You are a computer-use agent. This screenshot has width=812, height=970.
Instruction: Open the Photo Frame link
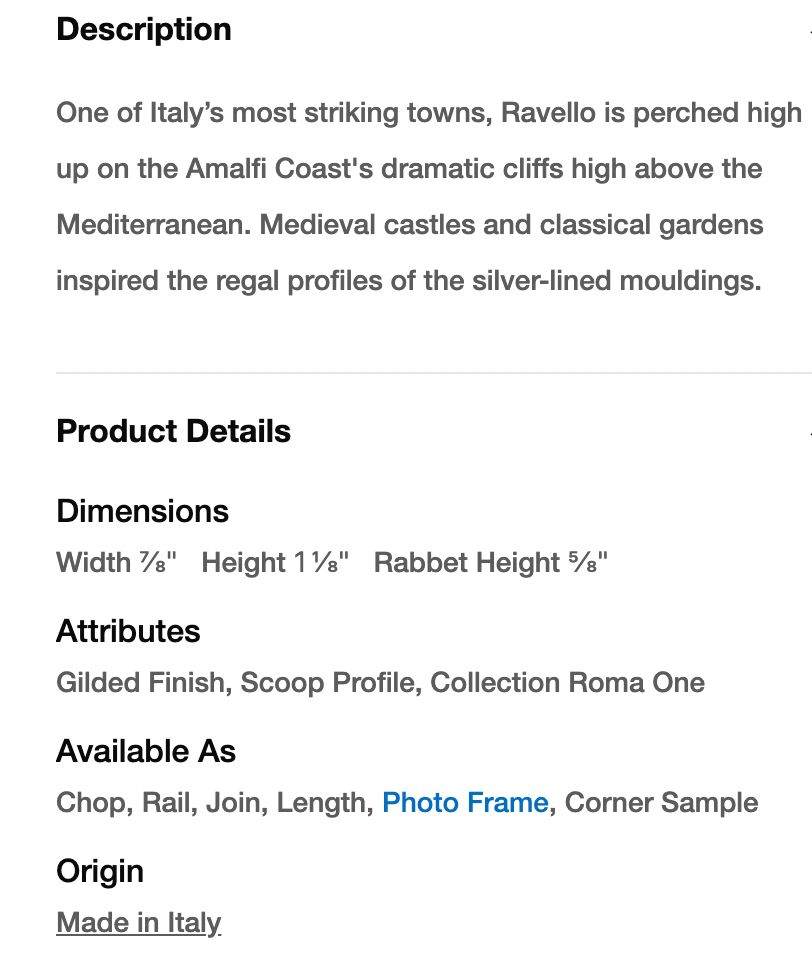coord(465,802)
